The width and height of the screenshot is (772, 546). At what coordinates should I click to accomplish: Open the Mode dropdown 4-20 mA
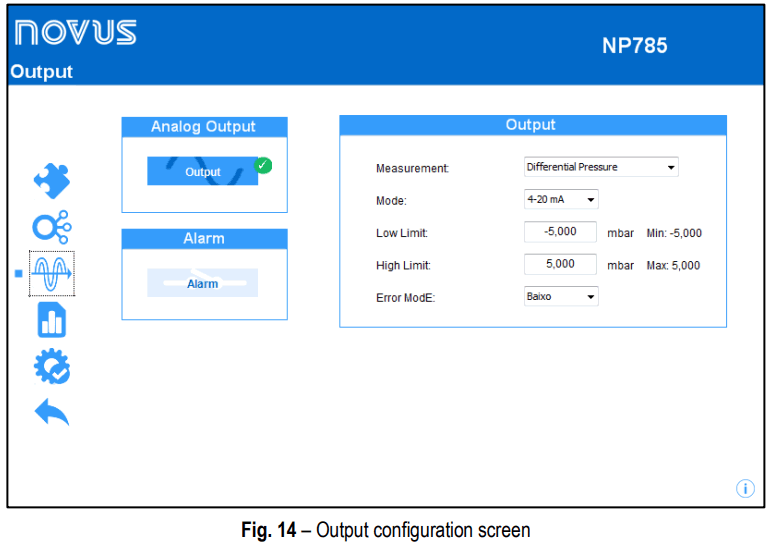click(561, 199)
